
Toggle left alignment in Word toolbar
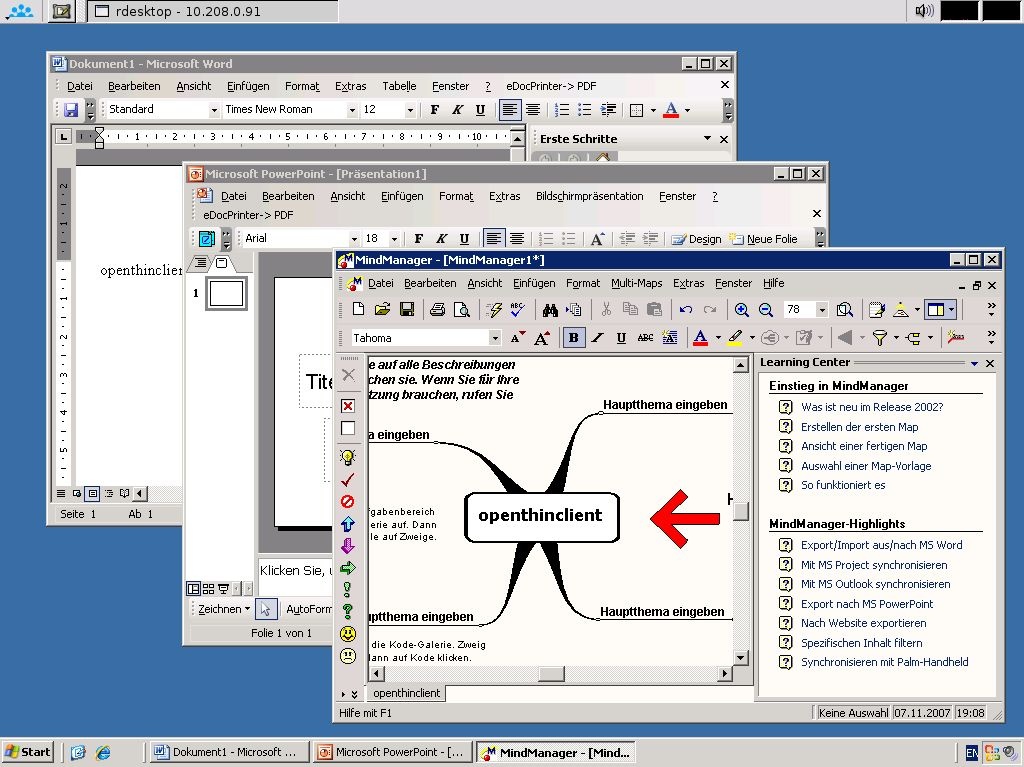[x=509, y=110]
